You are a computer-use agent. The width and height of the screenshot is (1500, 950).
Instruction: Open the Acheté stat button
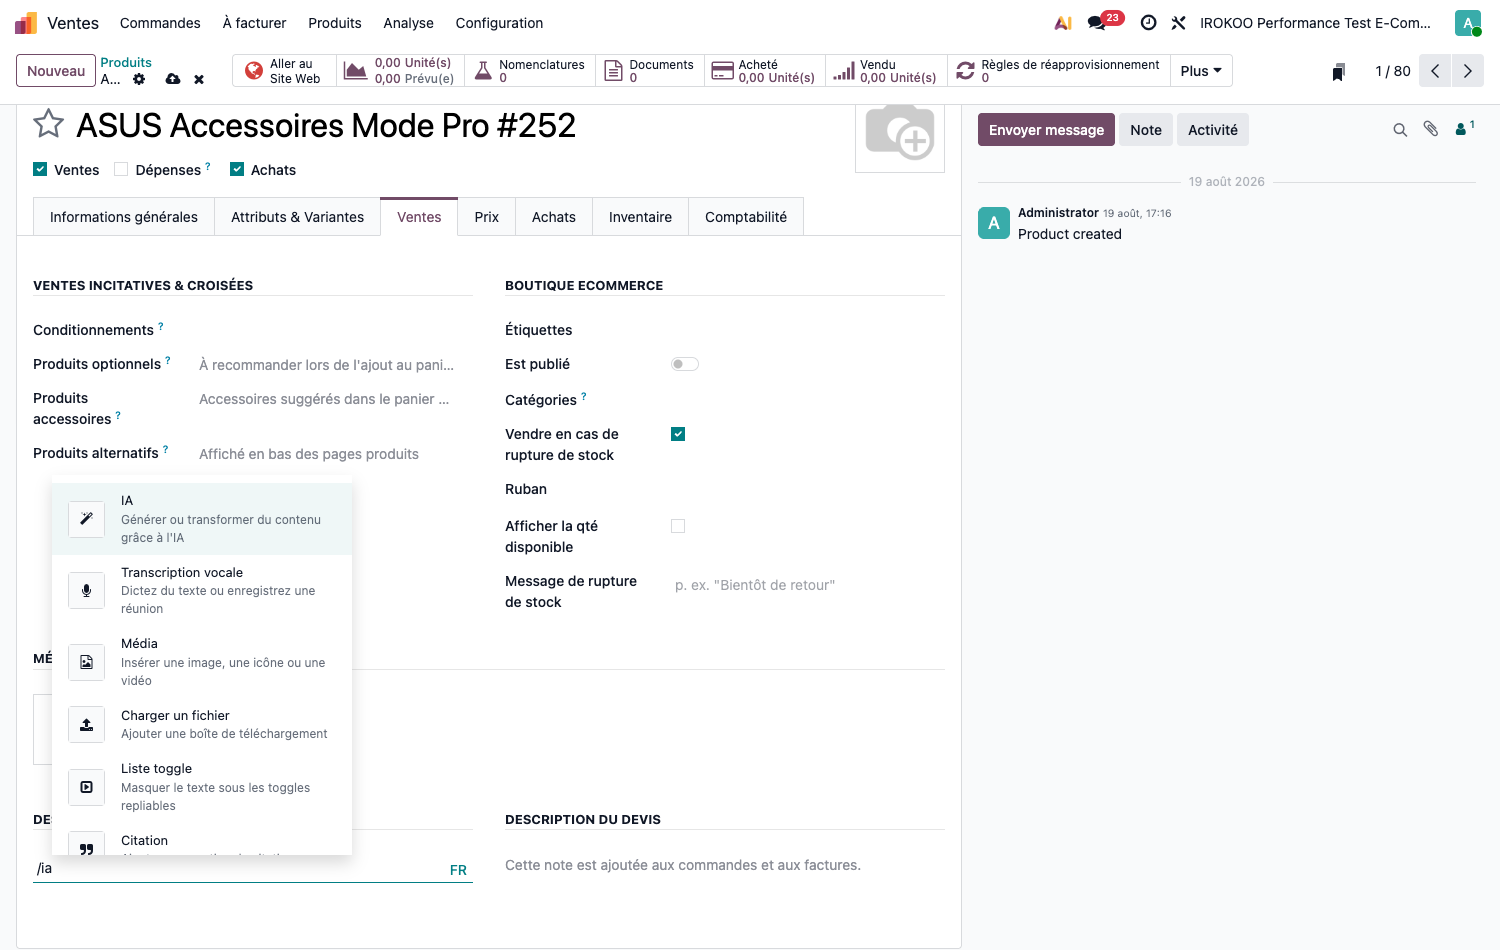[x=764, y=71]
